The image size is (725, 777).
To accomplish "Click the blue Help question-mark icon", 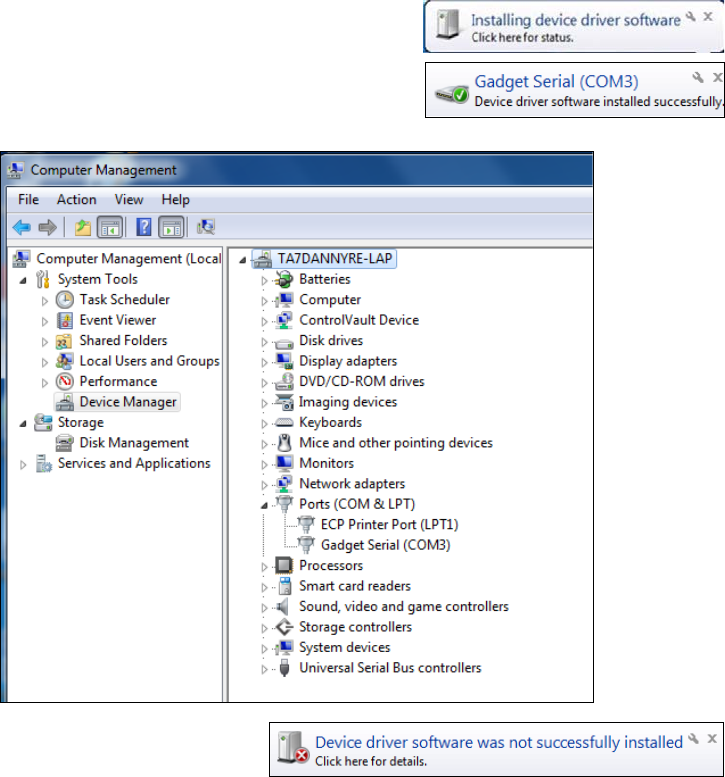I will tap(144, 227).
